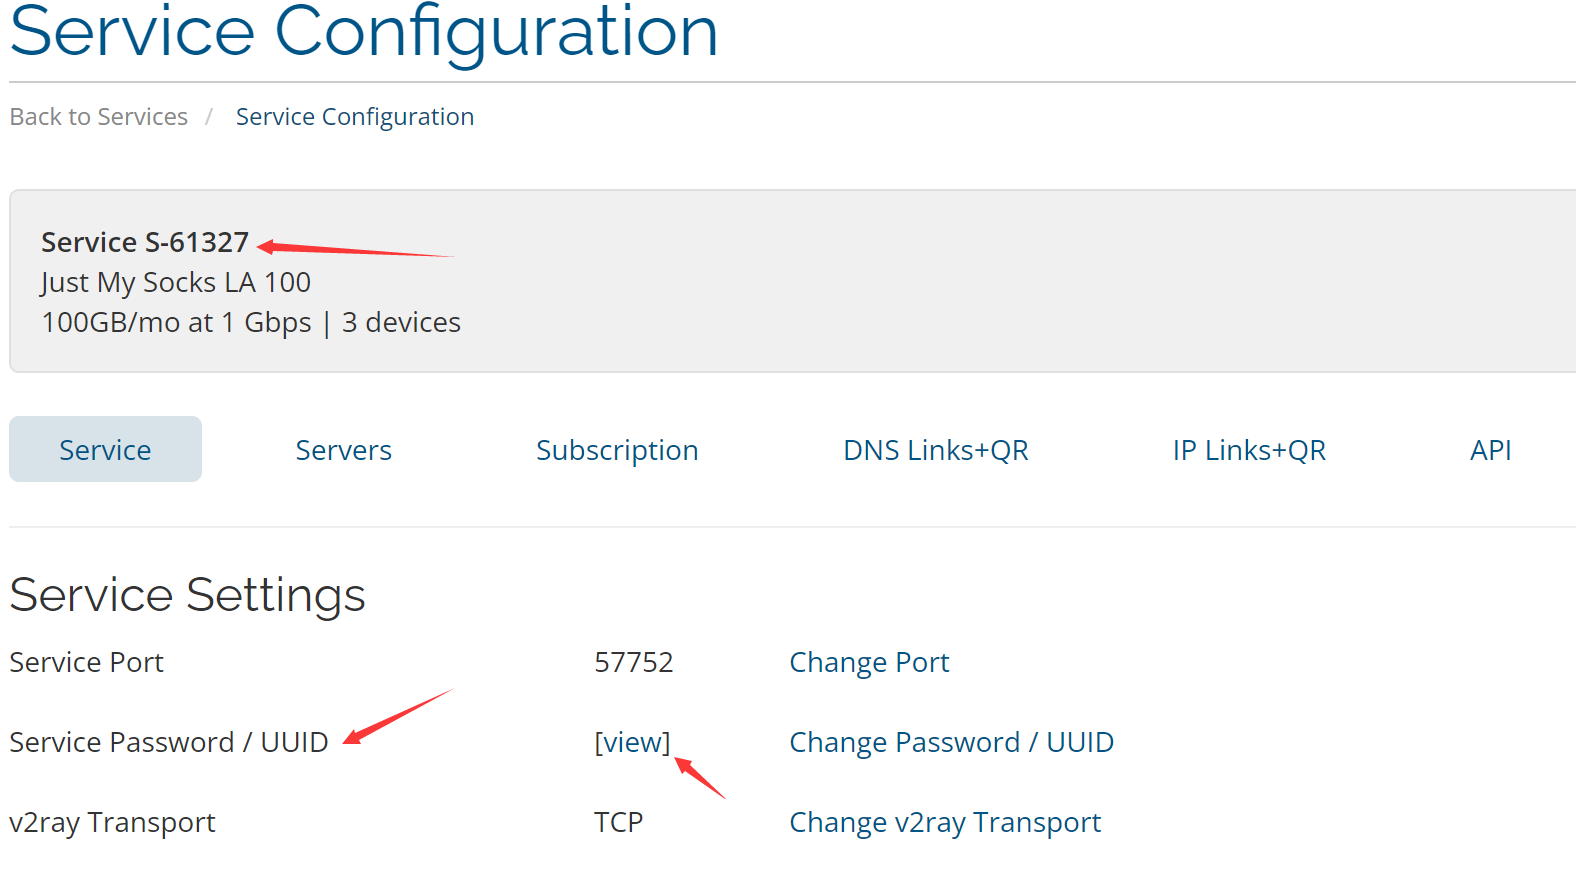Switch to the IP Links+QR tab

point(1248,450)
